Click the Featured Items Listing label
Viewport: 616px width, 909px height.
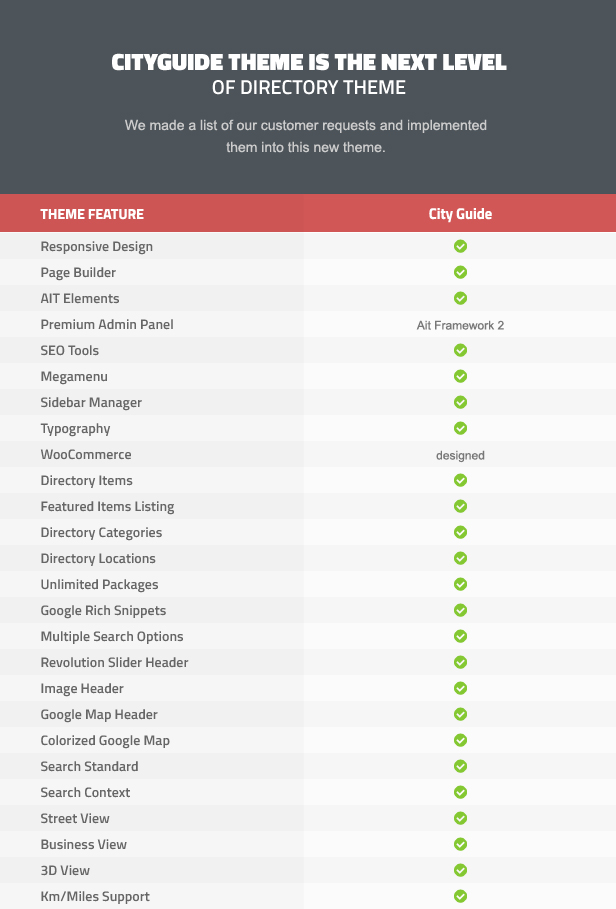107,507
